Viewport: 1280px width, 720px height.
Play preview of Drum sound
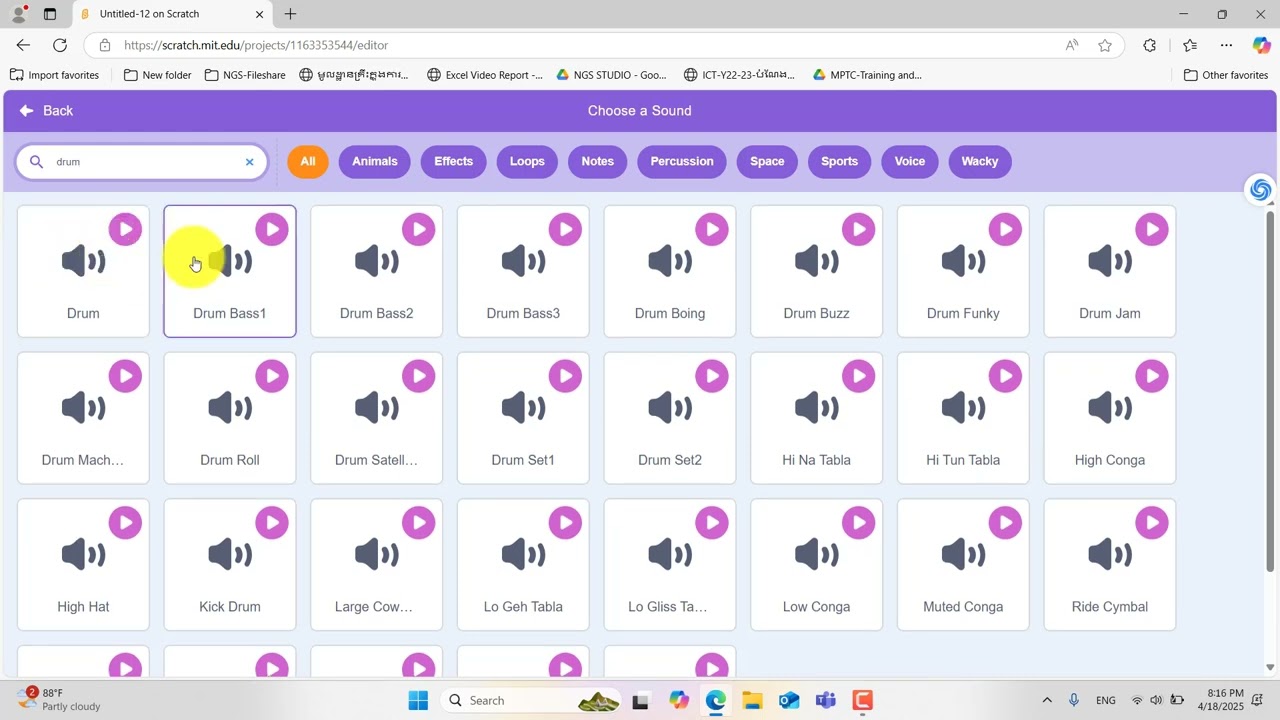(125, 230)
